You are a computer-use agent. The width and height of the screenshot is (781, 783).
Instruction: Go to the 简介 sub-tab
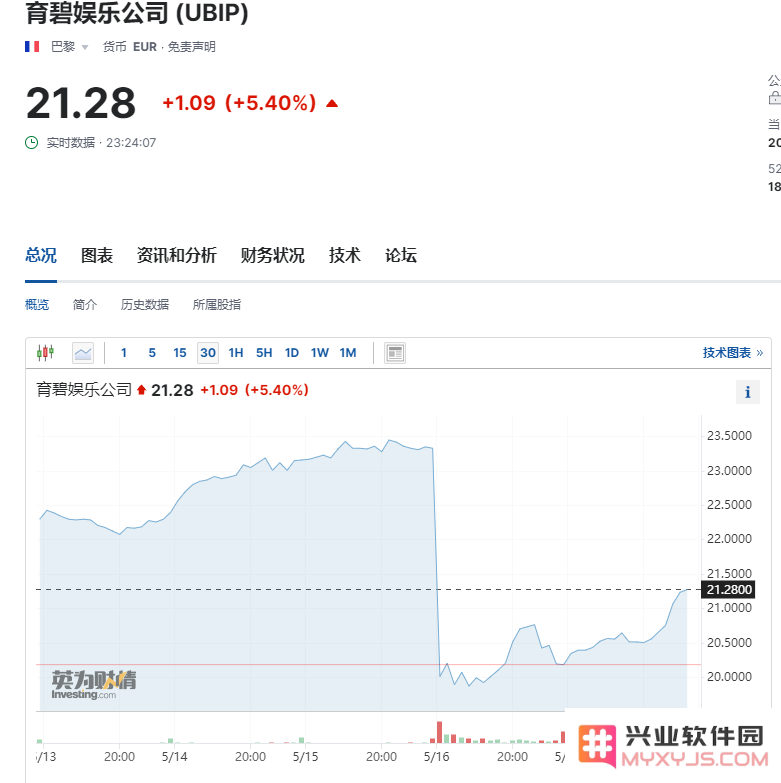tap(85, 305)
